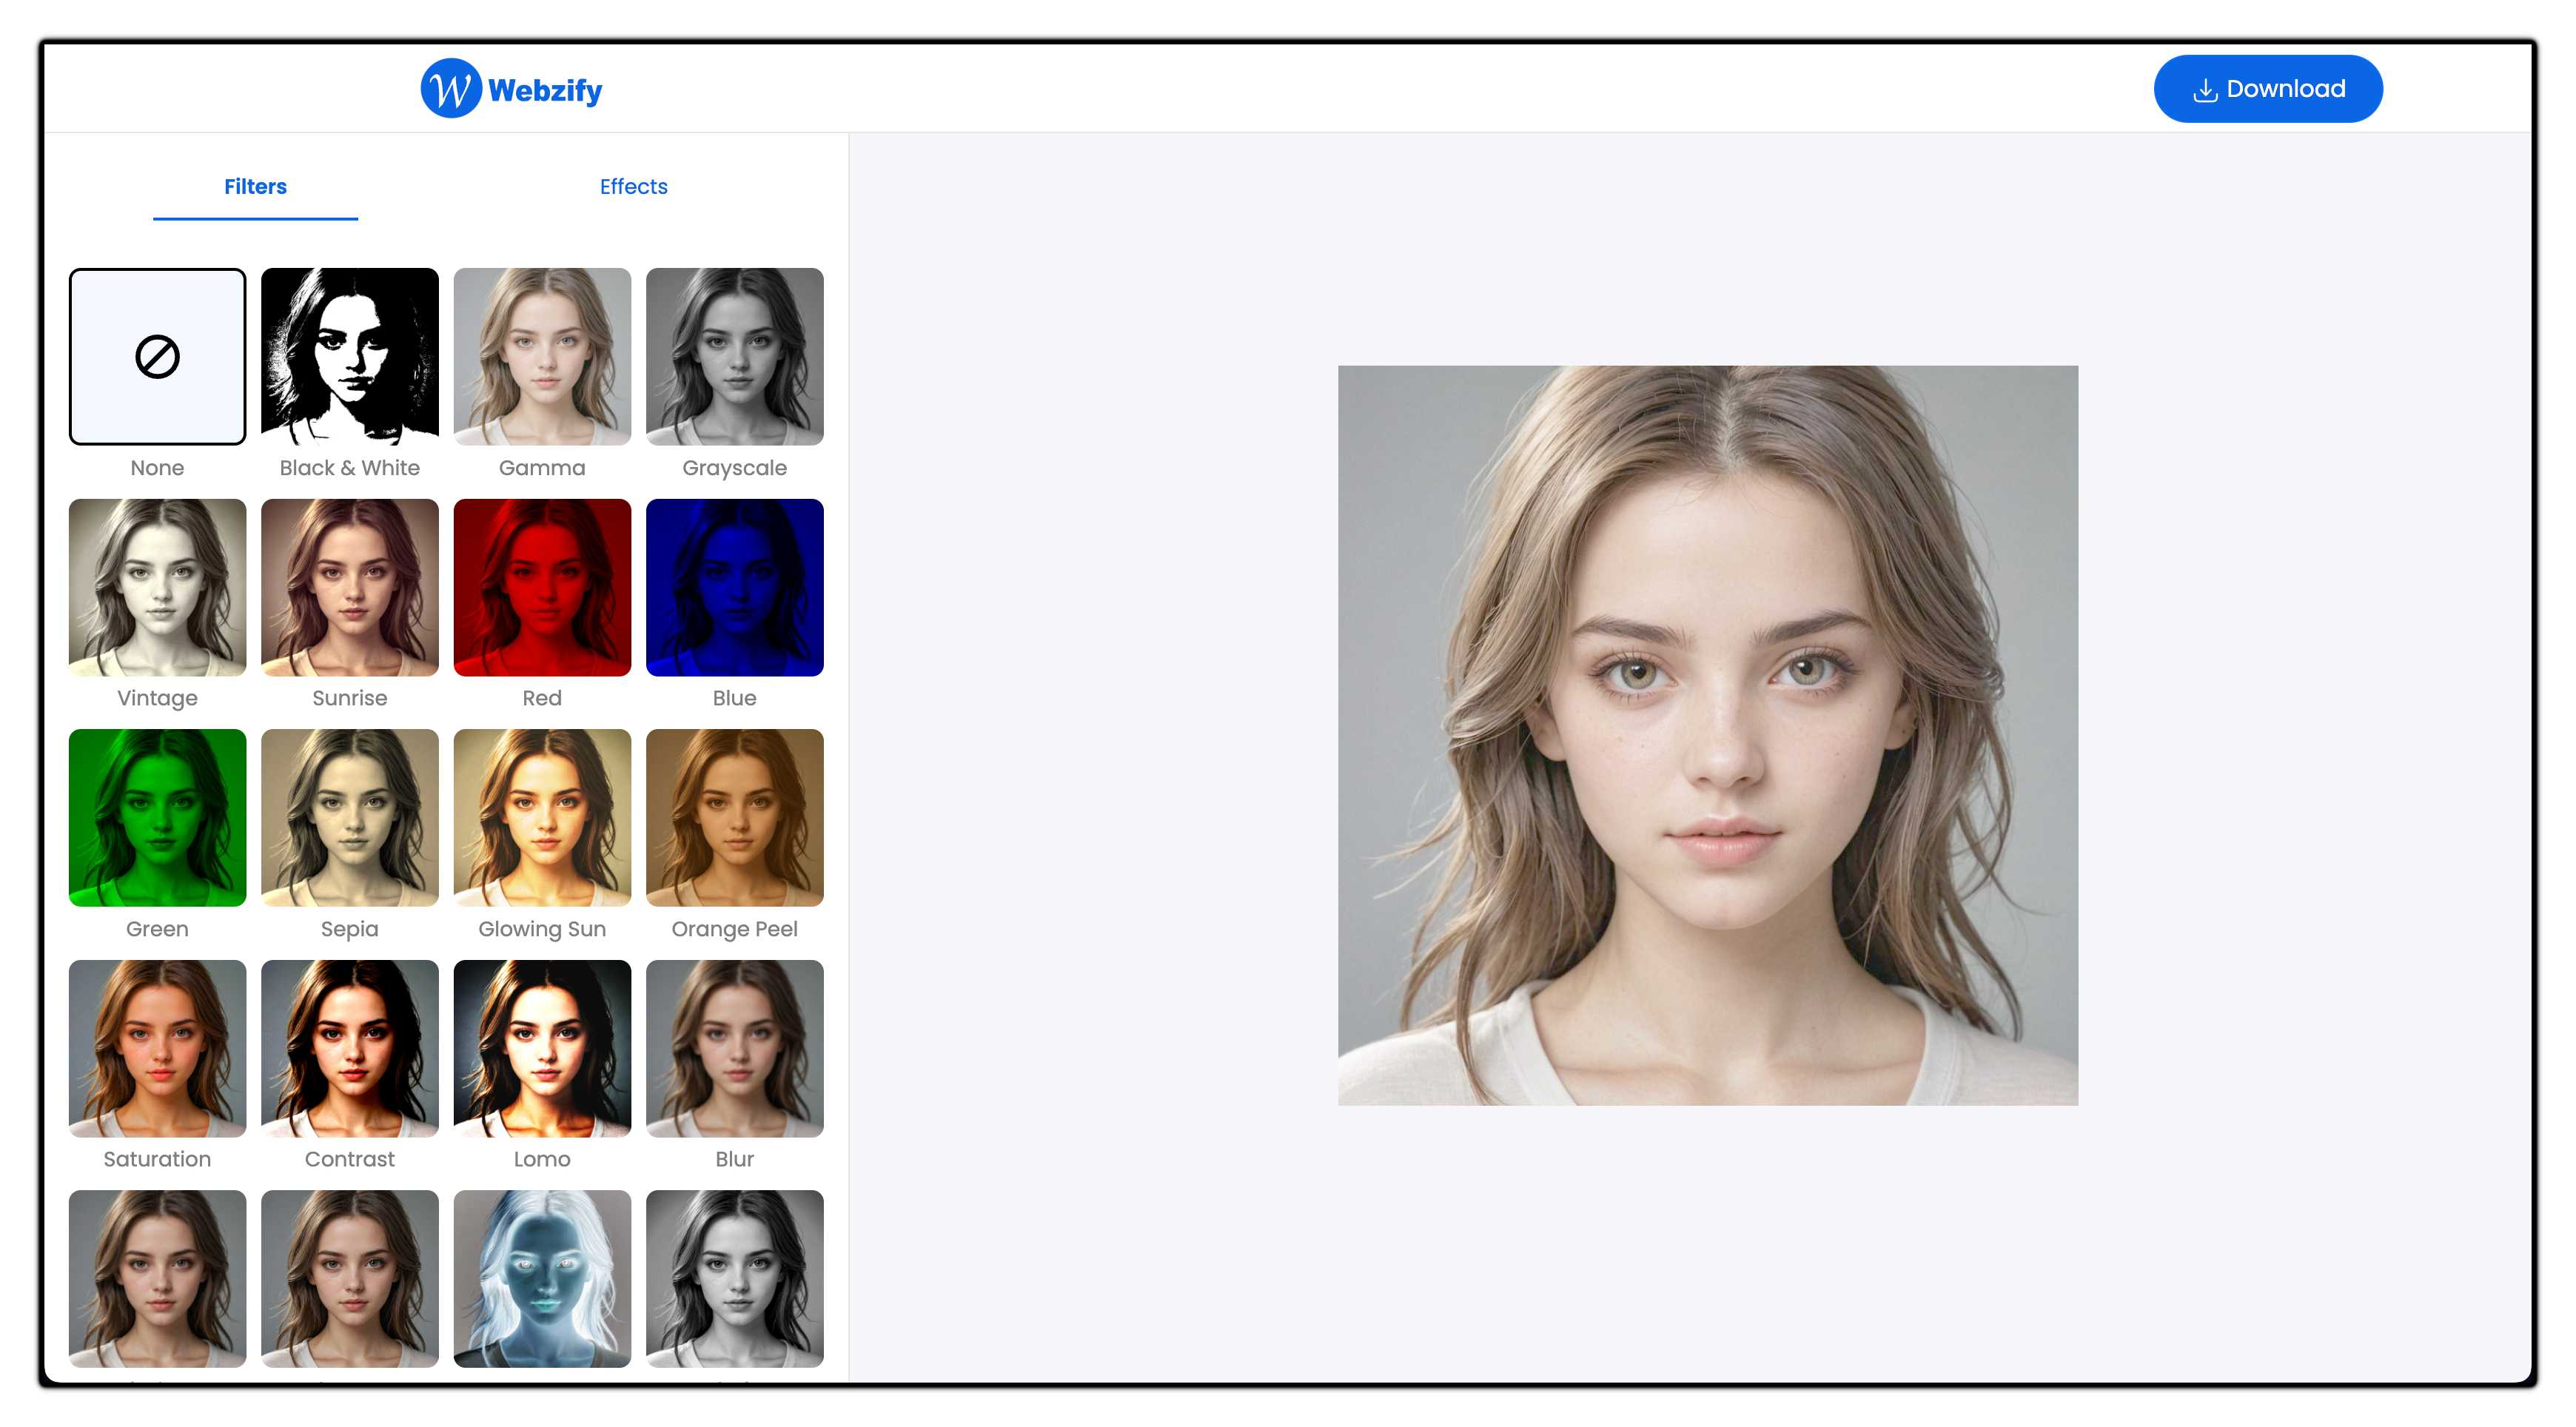2576x1427 pixels.
Task: Apply the Gamma filter thumbnail
Action: [x=542, y=356]
